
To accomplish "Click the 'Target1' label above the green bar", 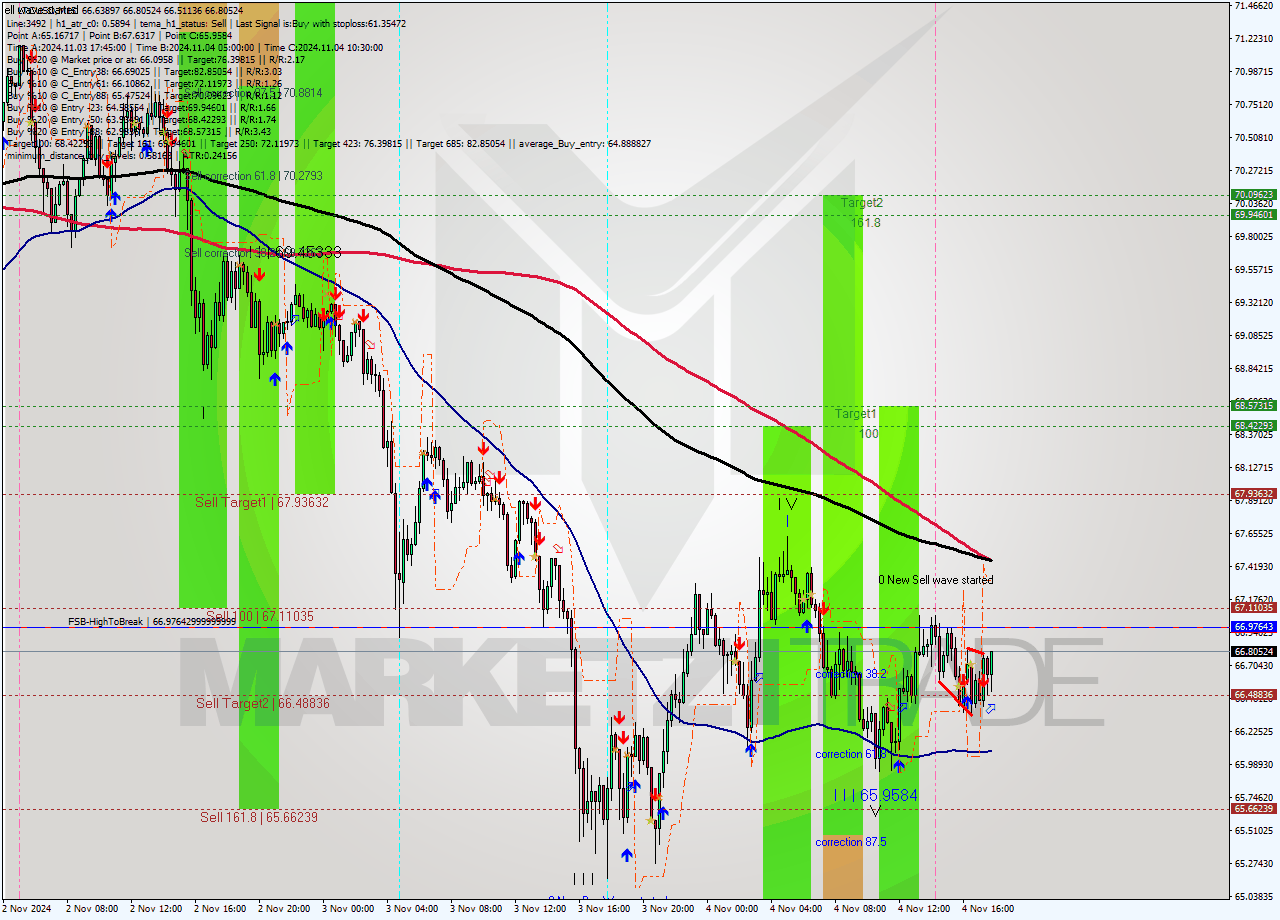I will (856, 413).
